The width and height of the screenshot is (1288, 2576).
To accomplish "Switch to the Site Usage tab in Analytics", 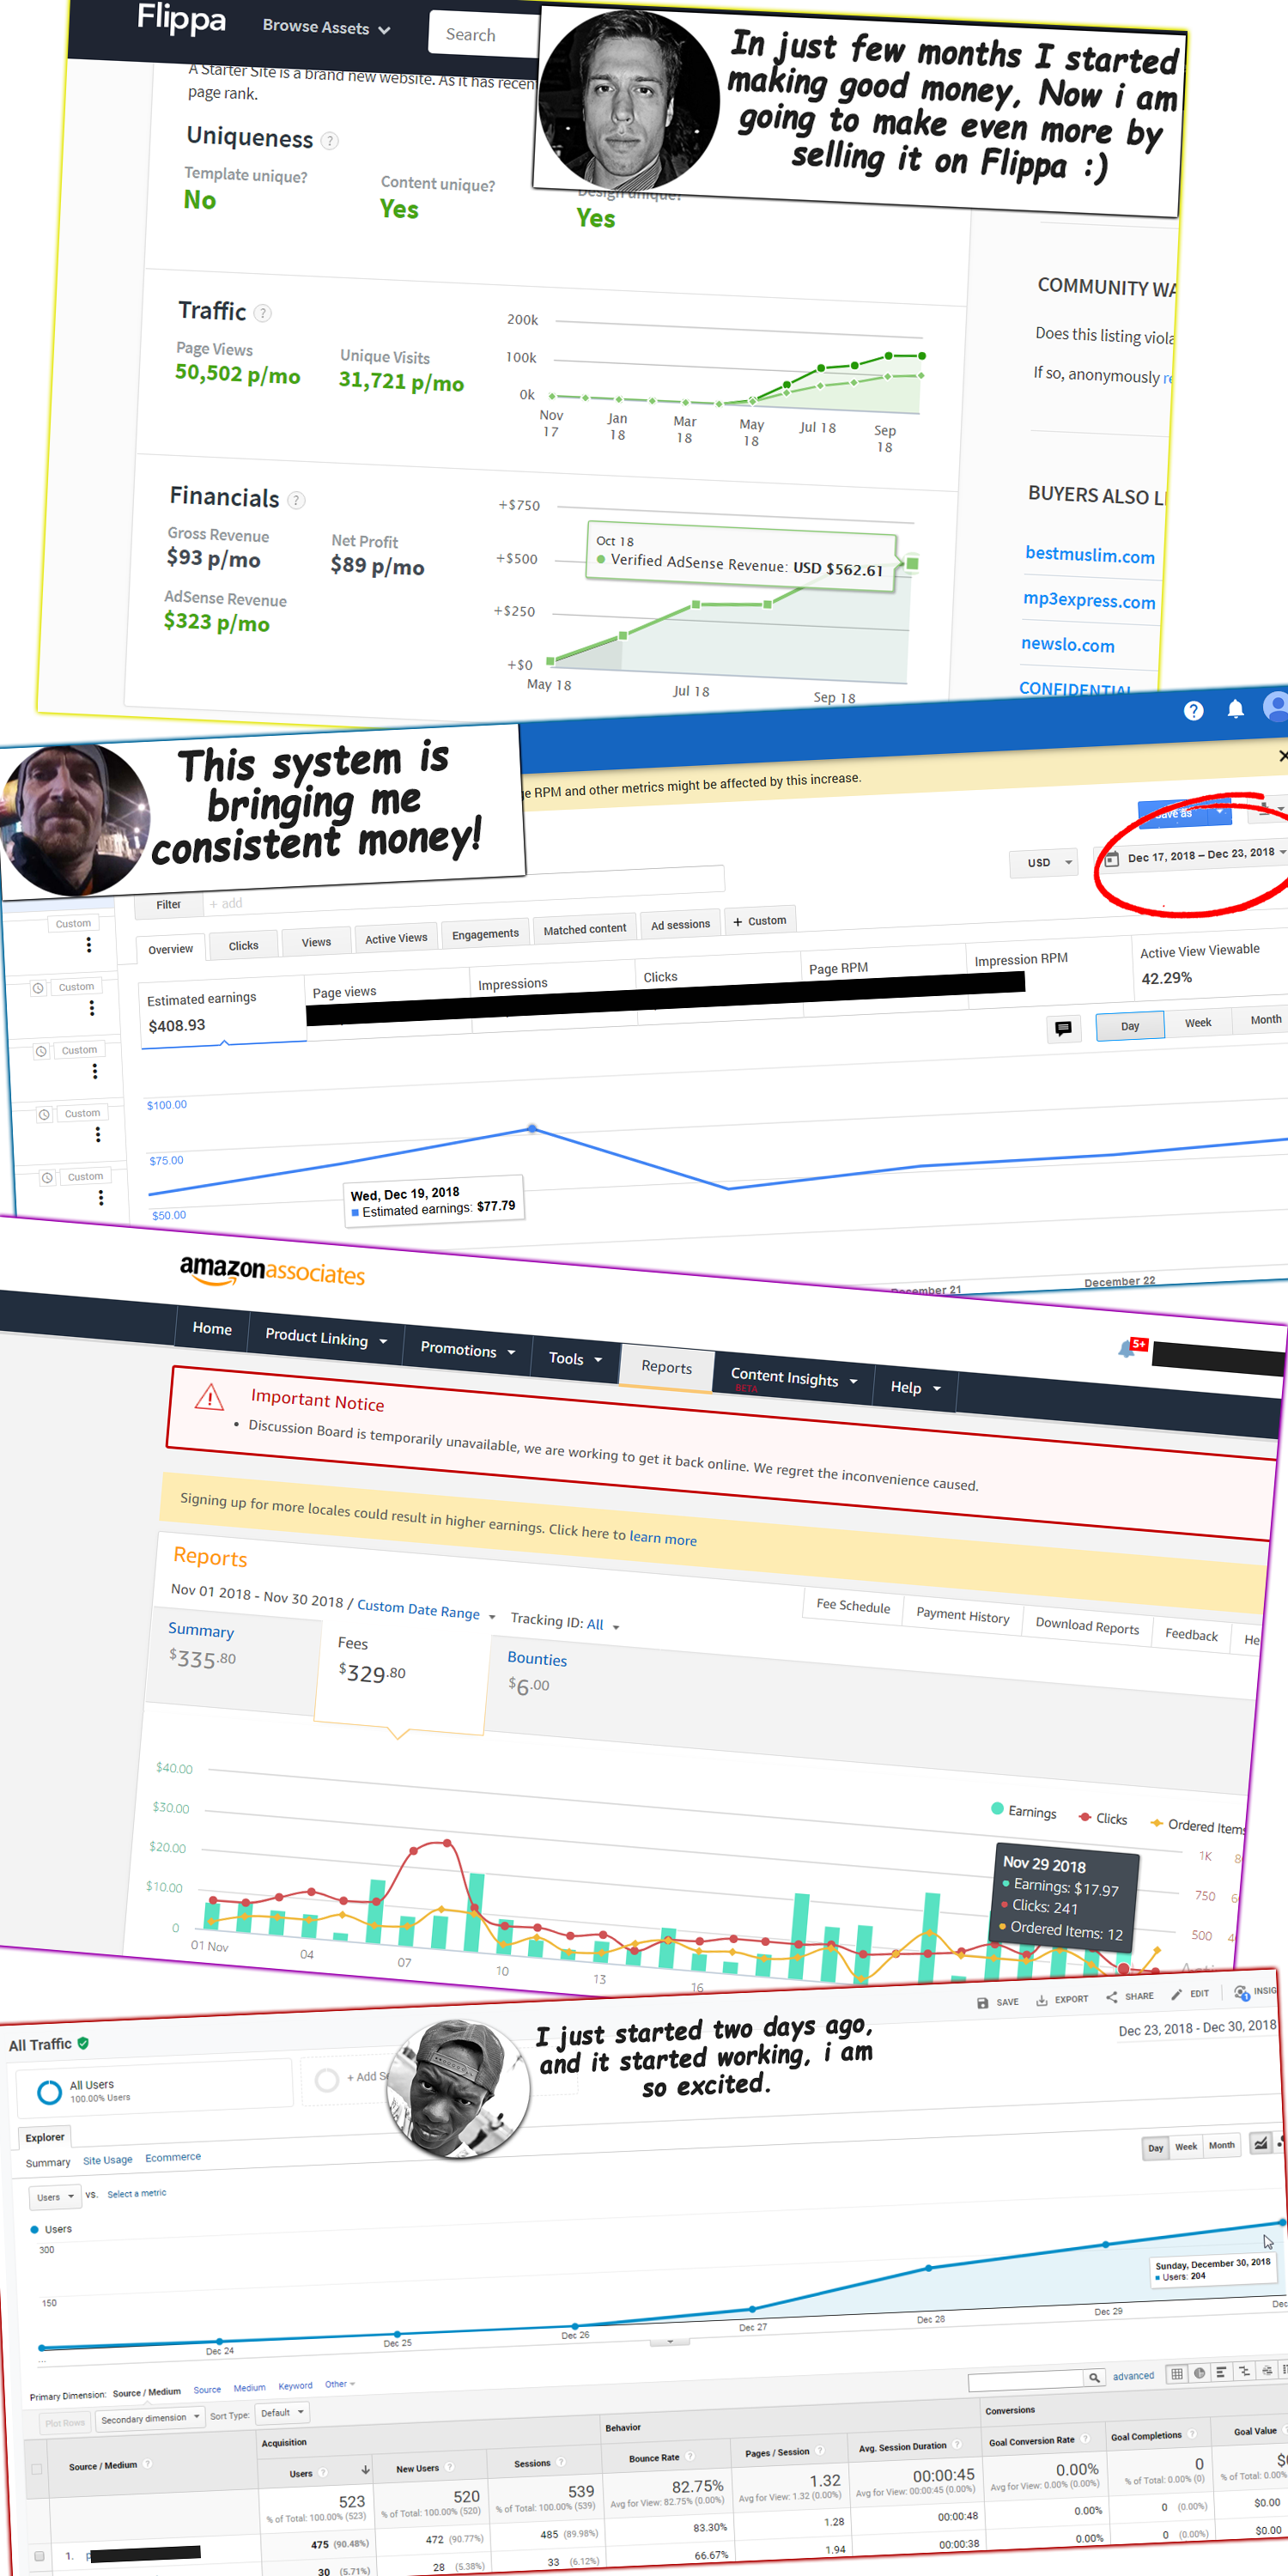I will 107,2160.
